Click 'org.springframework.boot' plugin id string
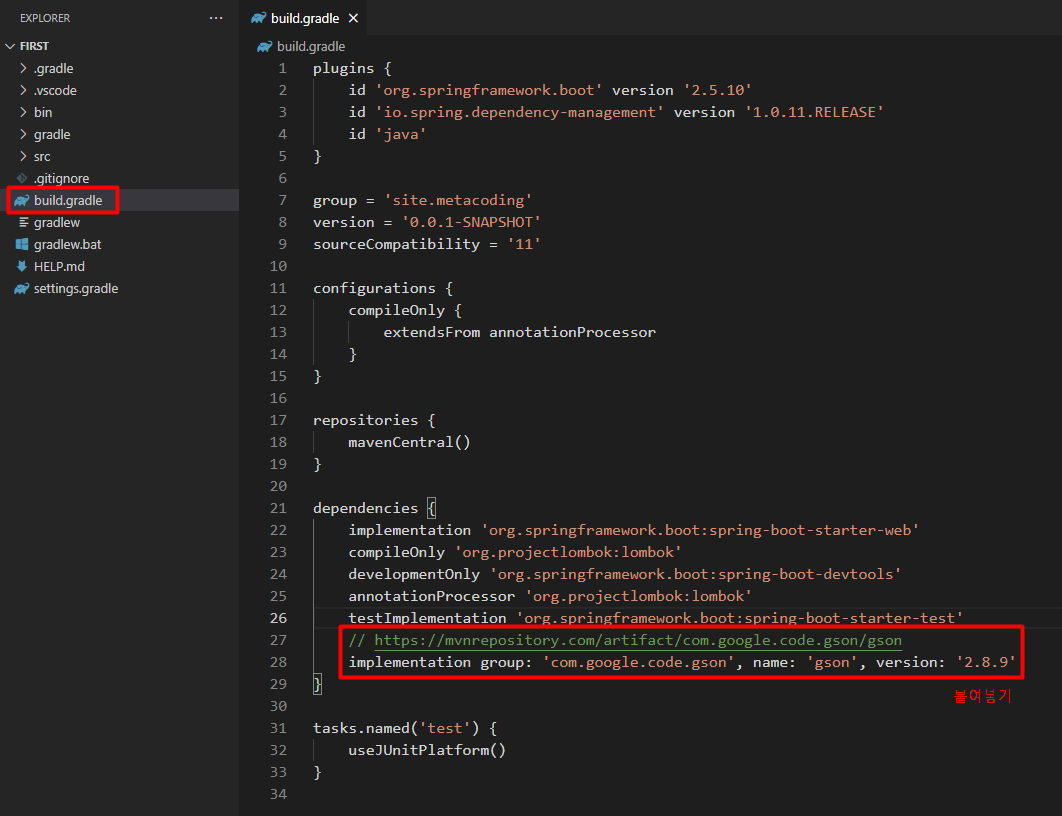The height and width of the screenshot is (816, 1062). click(488, 90)
